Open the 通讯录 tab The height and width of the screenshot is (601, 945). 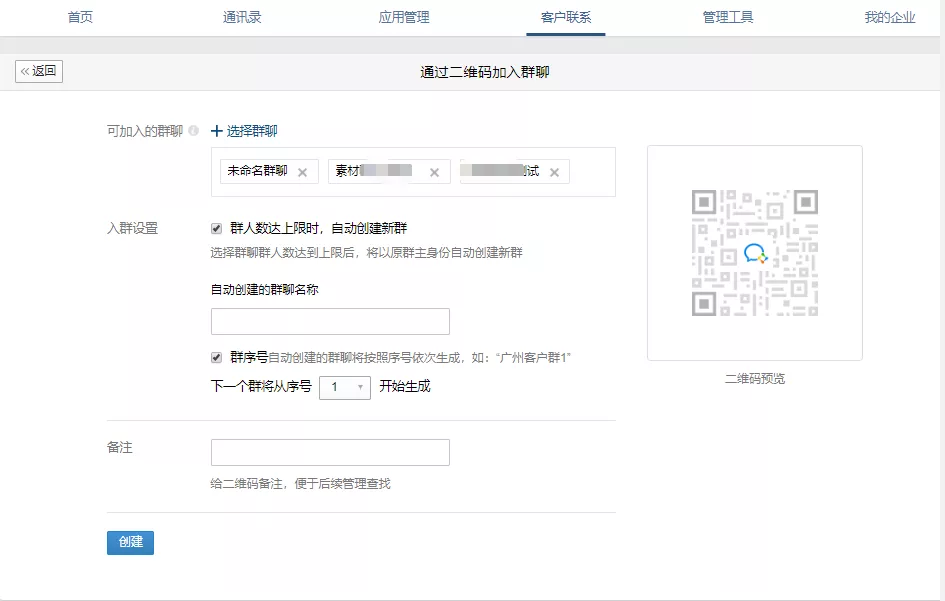coord(241,17)
